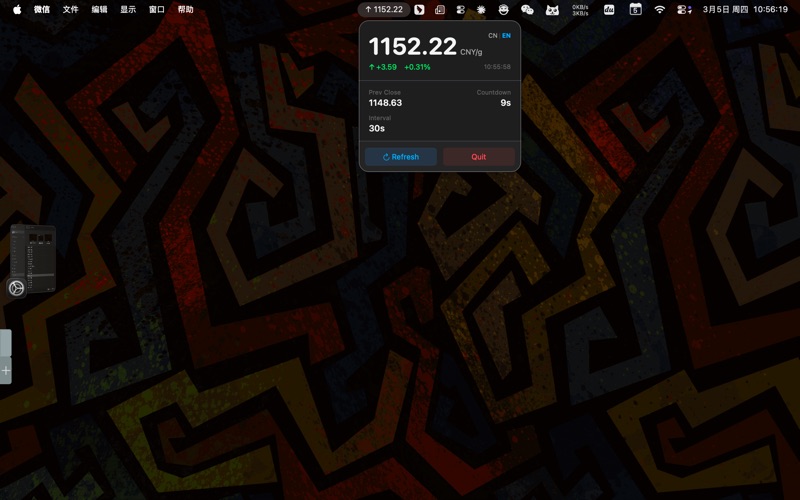Switch language to CN
The image size is (800, 500).
tap(492, 36)
